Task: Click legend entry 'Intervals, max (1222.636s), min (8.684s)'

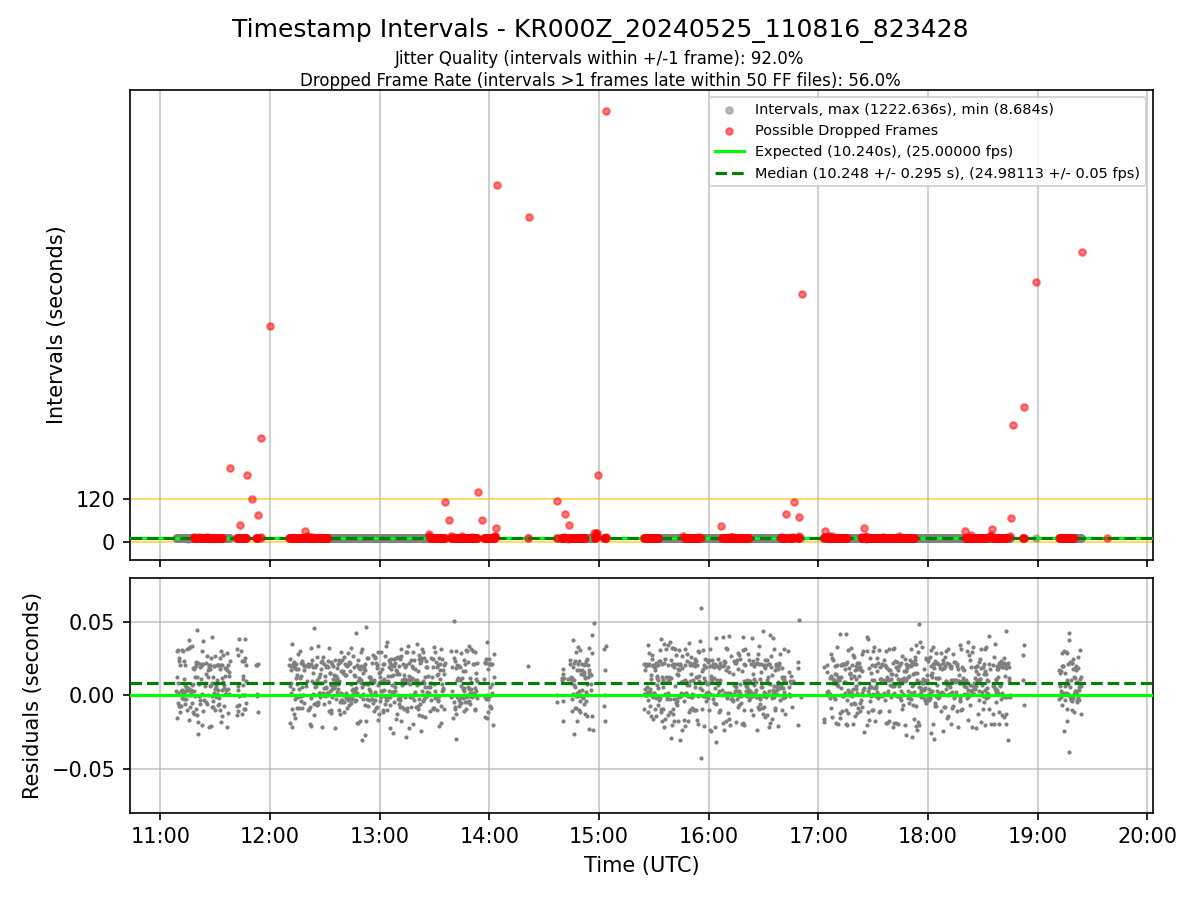Action: [904, 109]
